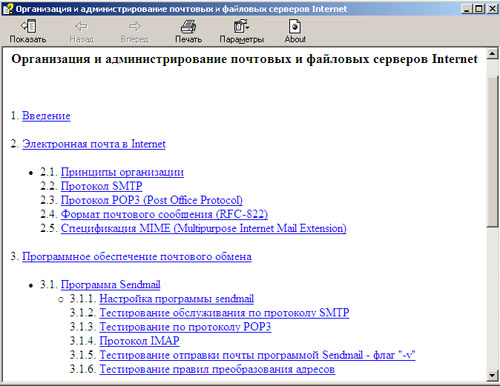
Task: Open Тестирование правил преобразования адресов link
Action: (x=217, y=369)
